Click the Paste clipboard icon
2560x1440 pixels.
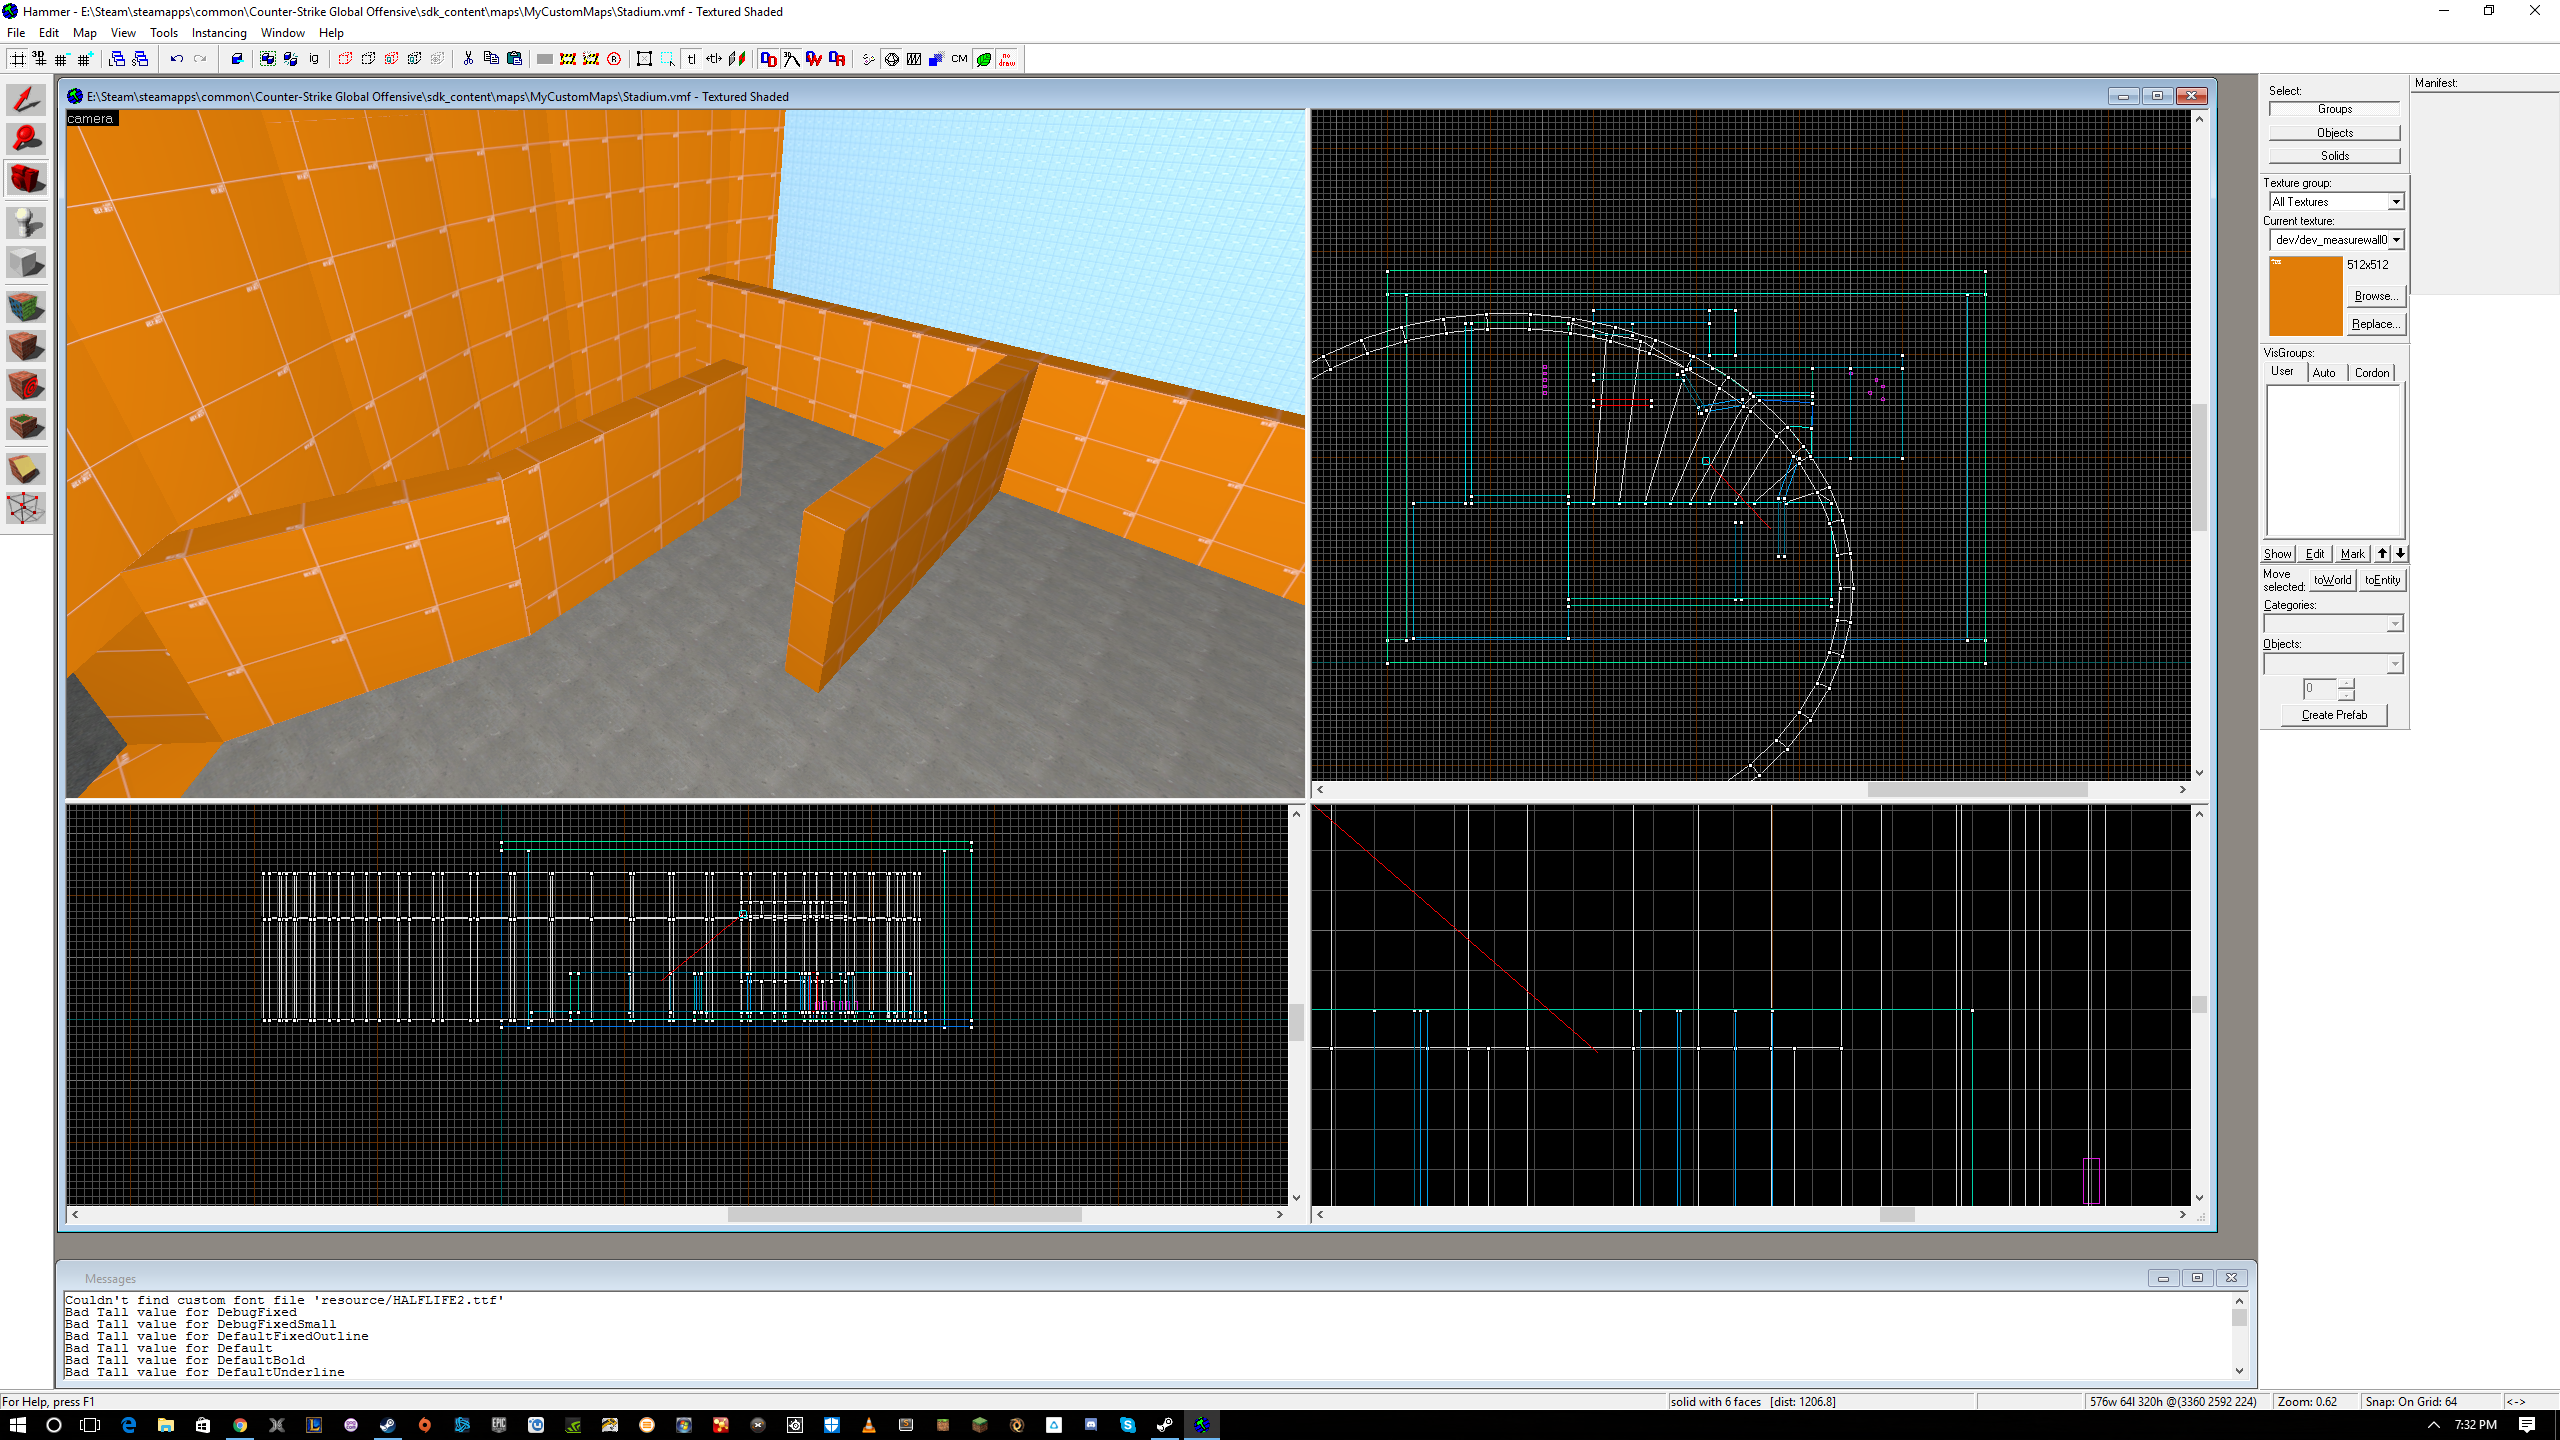click(x=514, y=59)
